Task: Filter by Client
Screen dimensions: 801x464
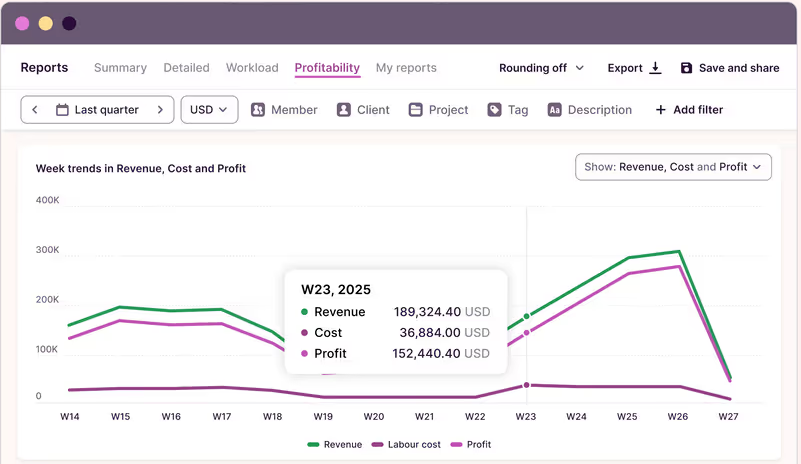Action: [363, 110]
